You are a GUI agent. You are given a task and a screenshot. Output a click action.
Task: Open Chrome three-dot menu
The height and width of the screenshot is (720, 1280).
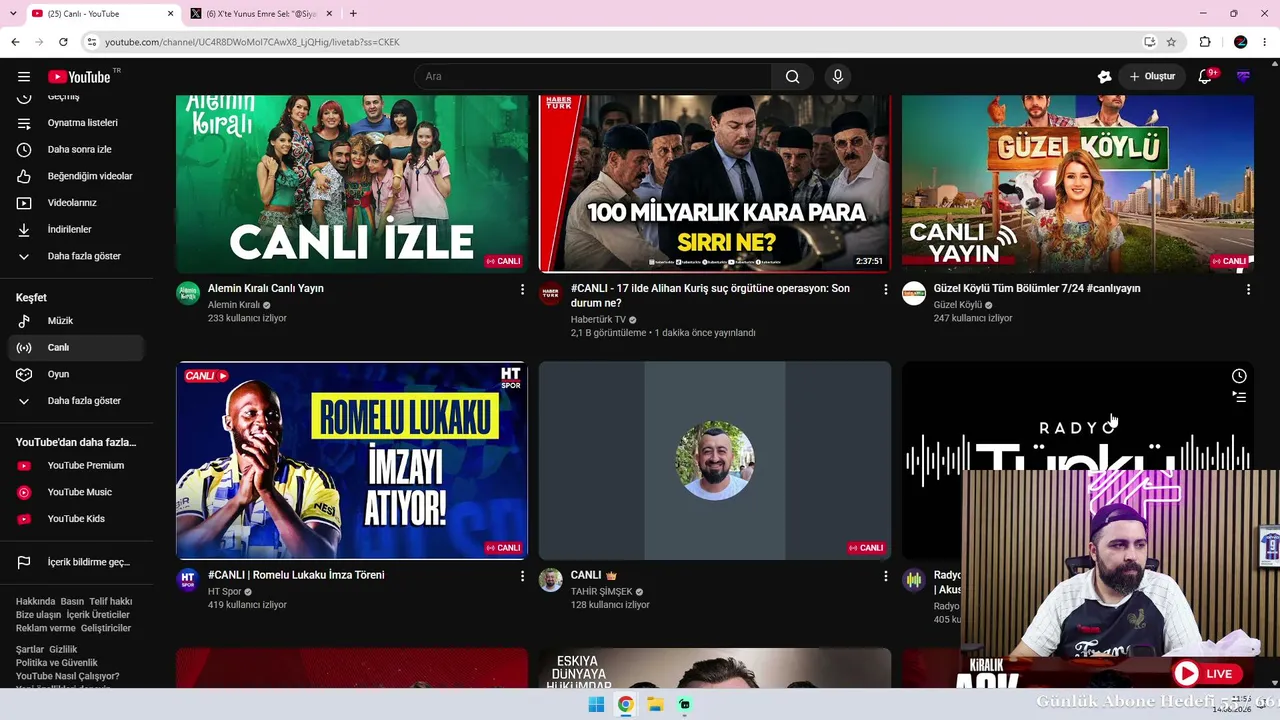point(1265,42)
